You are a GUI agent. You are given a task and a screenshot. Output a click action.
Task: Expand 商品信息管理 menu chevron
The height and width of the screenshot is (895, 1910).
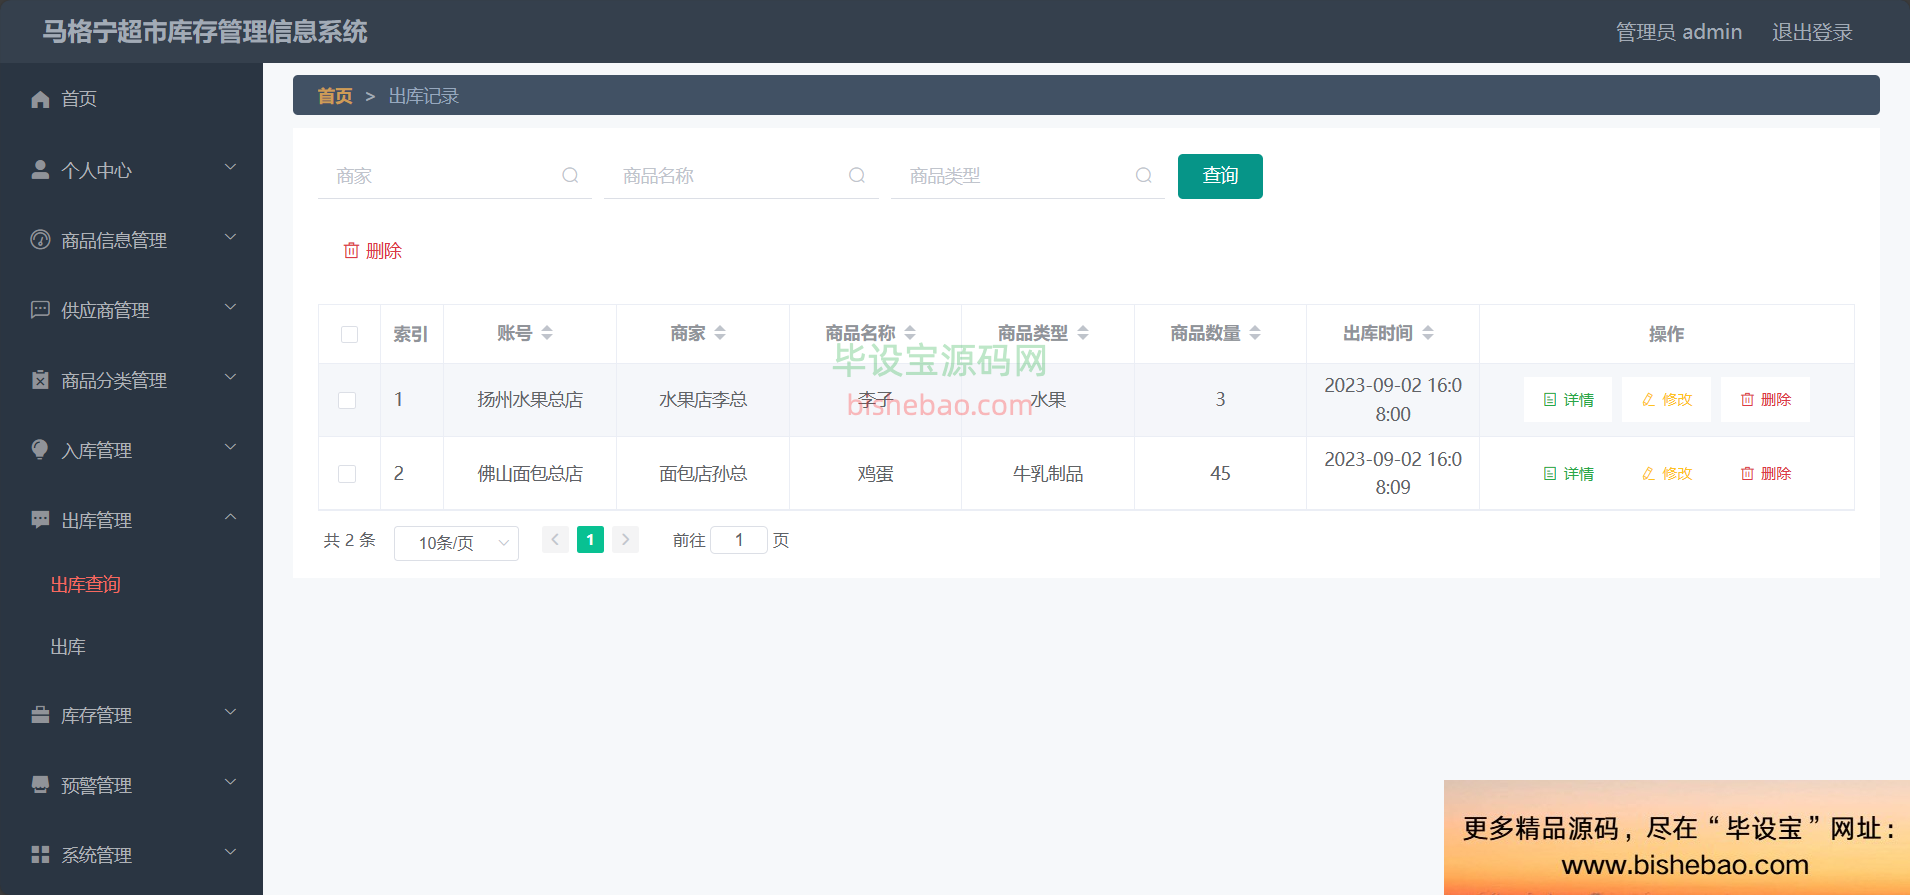tap(230, 237)
